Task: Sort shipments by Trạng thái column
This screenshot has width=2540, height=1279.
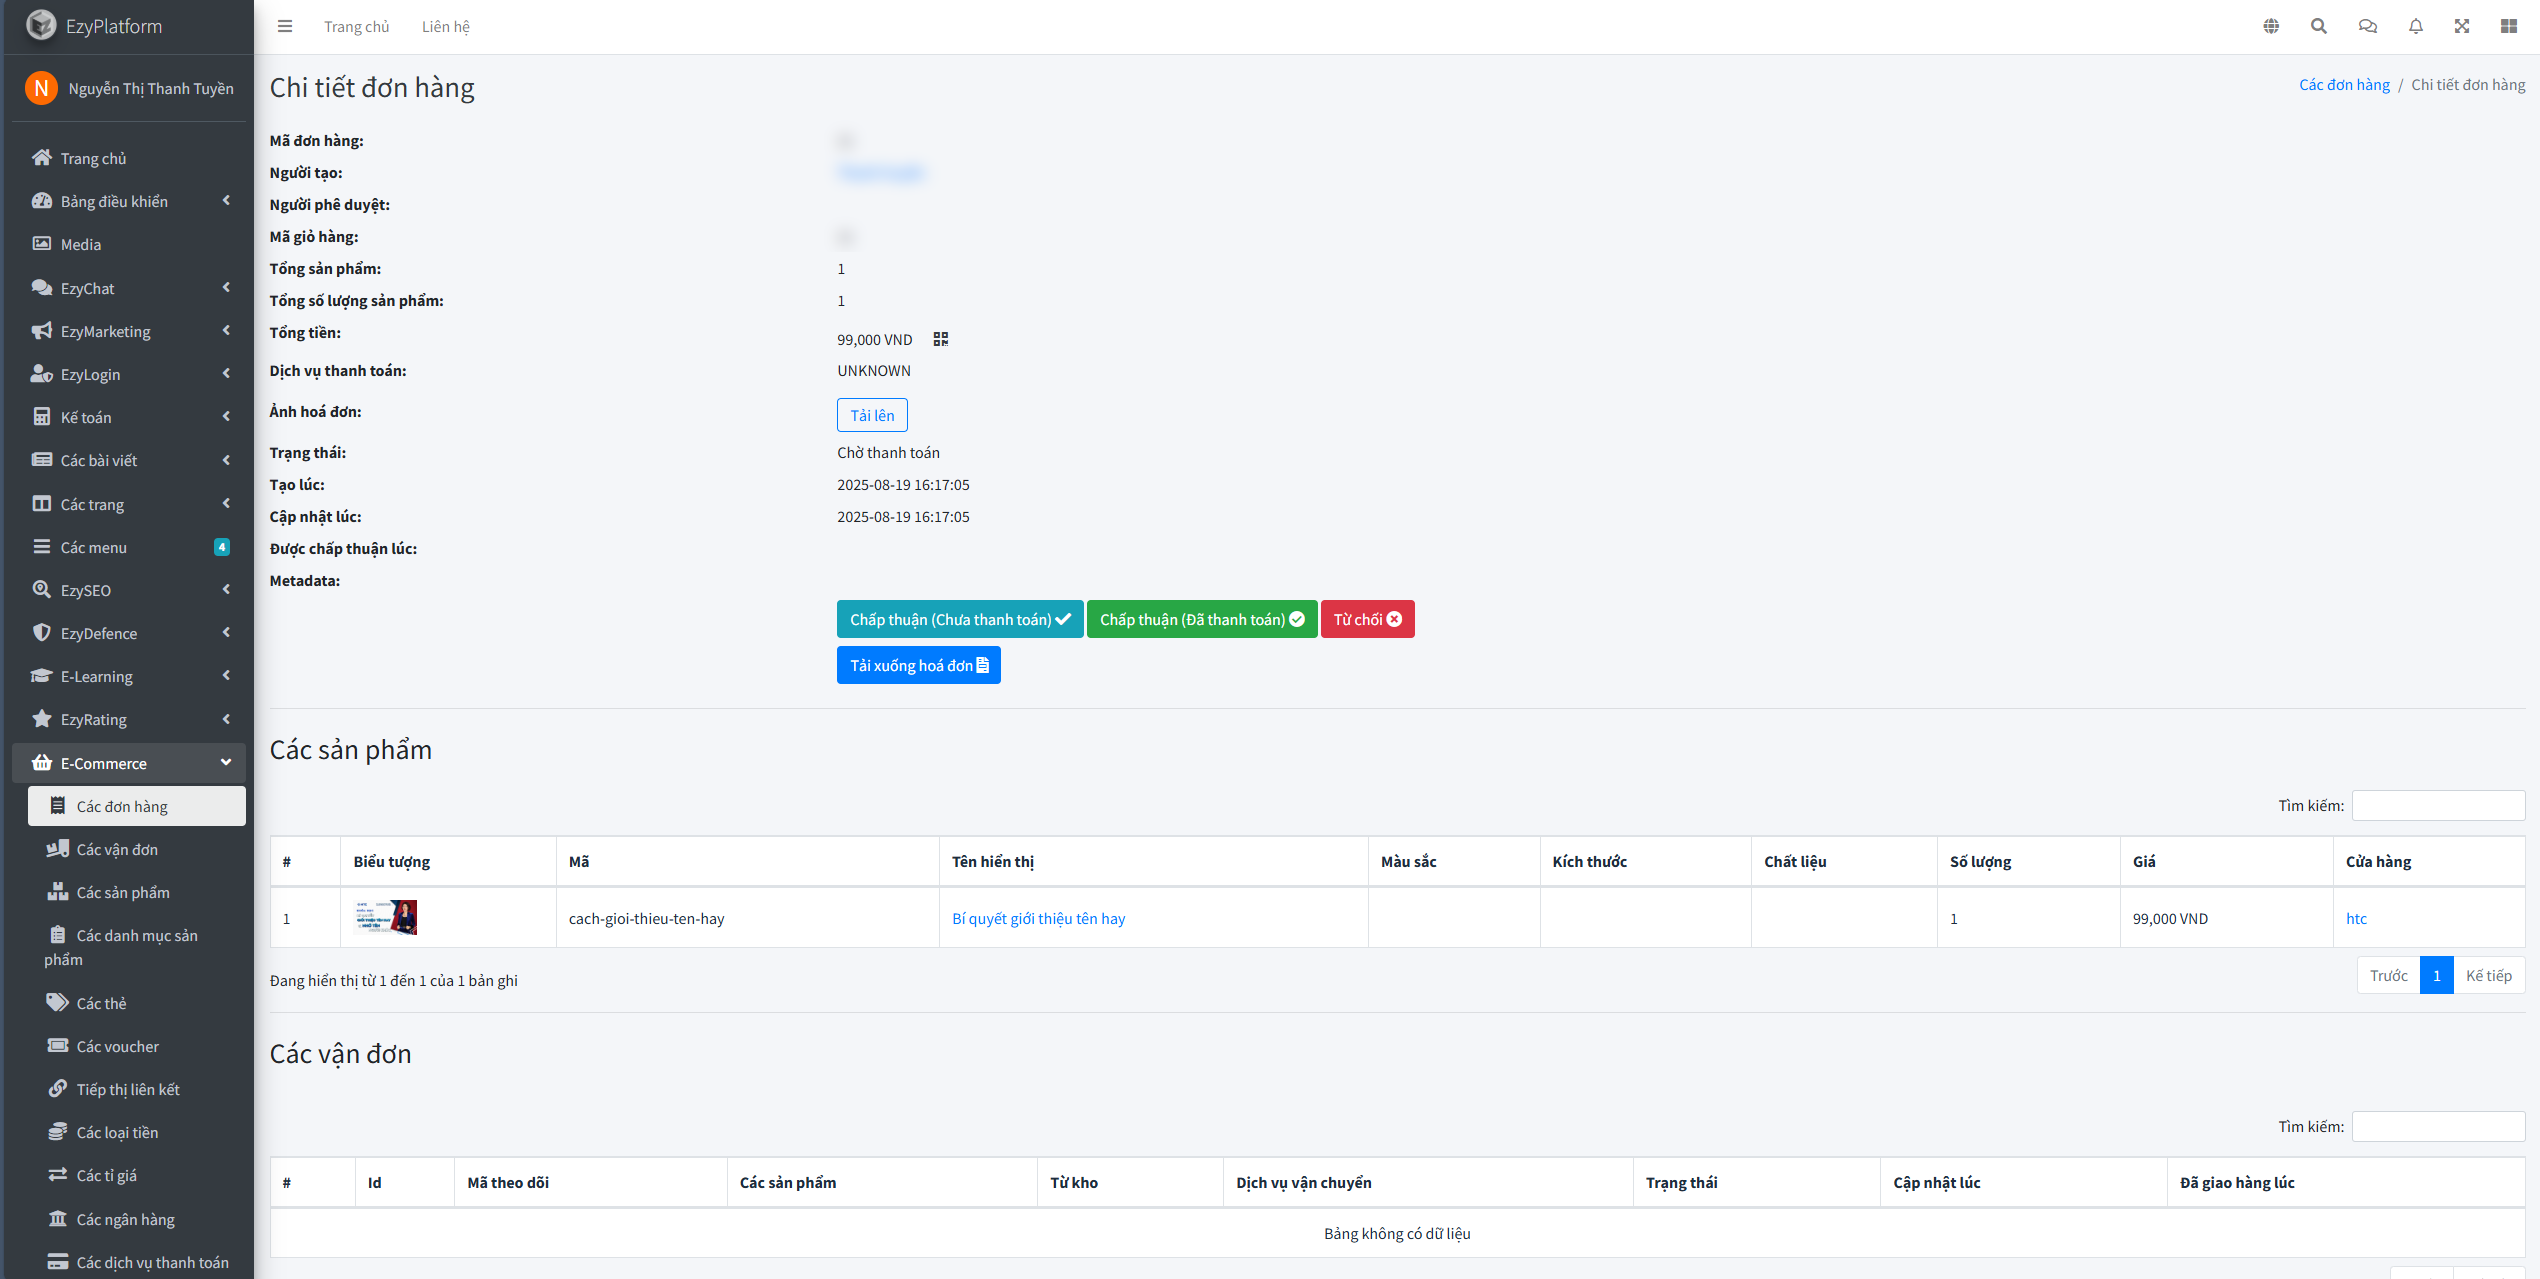Action: (1756, 1182)
